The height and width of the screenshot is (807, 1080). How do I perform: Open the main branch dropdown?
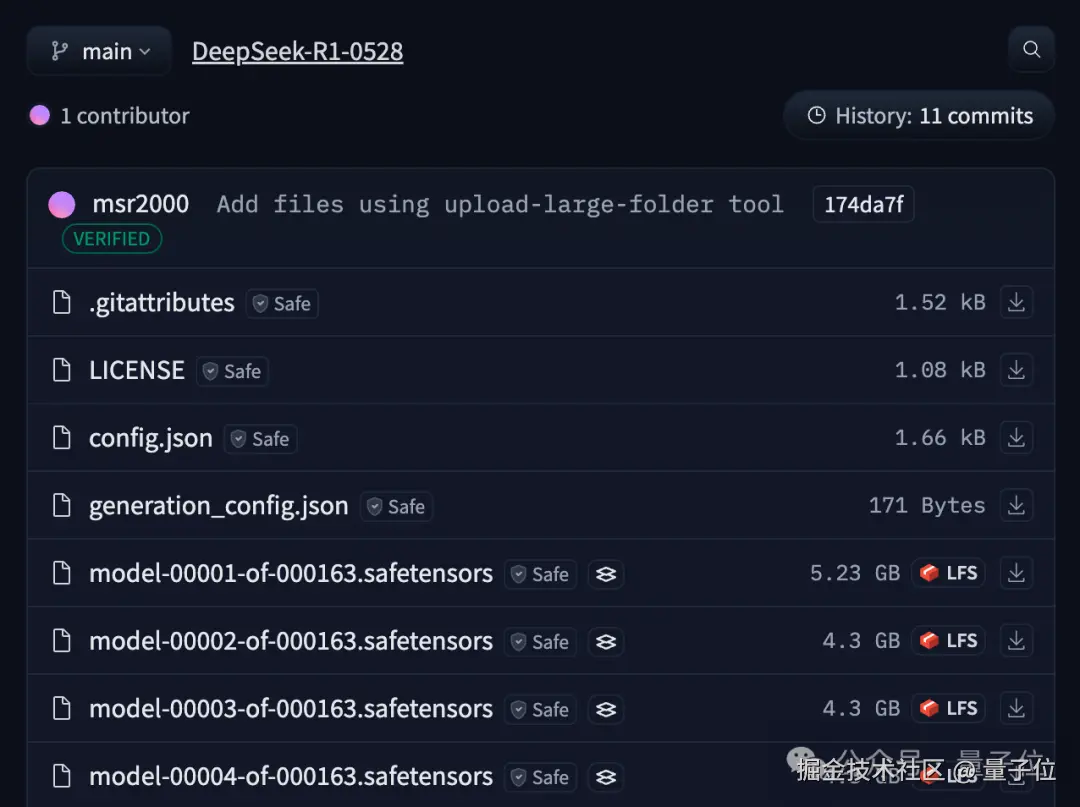[x=100, y=51]
